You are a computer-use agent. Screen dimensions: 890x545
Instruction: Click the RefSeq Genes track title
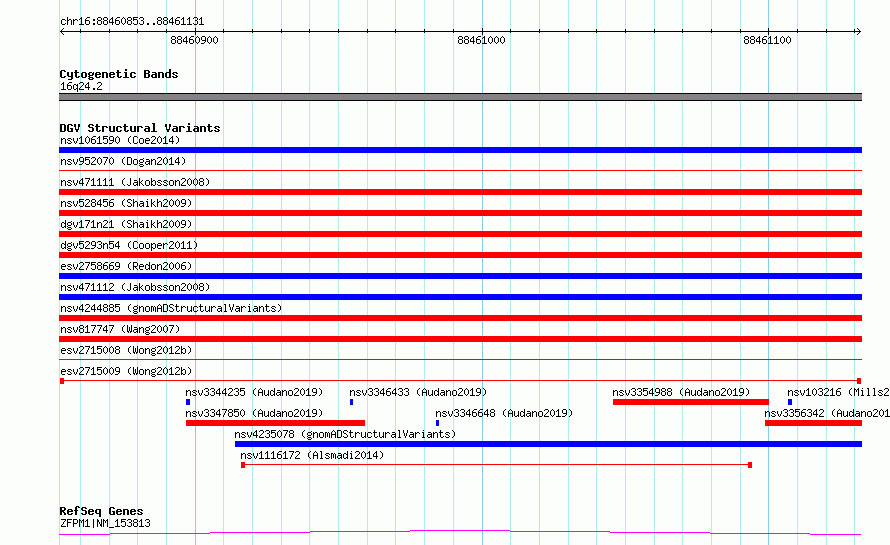pos(101,511)
